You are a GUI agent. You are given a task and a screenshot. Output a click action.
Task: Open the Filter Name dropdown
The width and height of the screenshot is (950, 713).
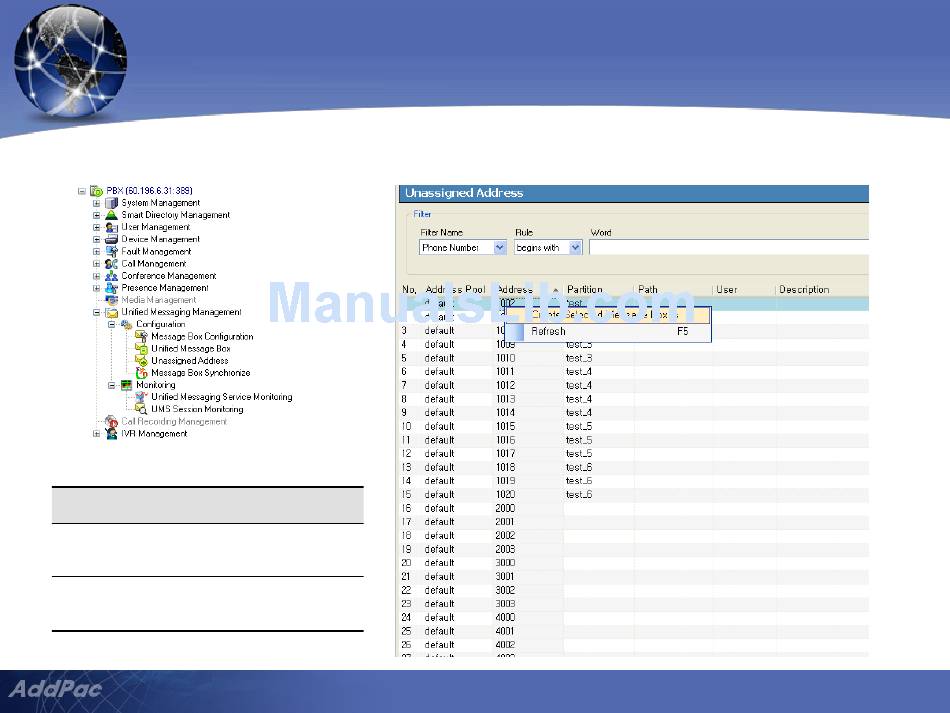[500, 248]
